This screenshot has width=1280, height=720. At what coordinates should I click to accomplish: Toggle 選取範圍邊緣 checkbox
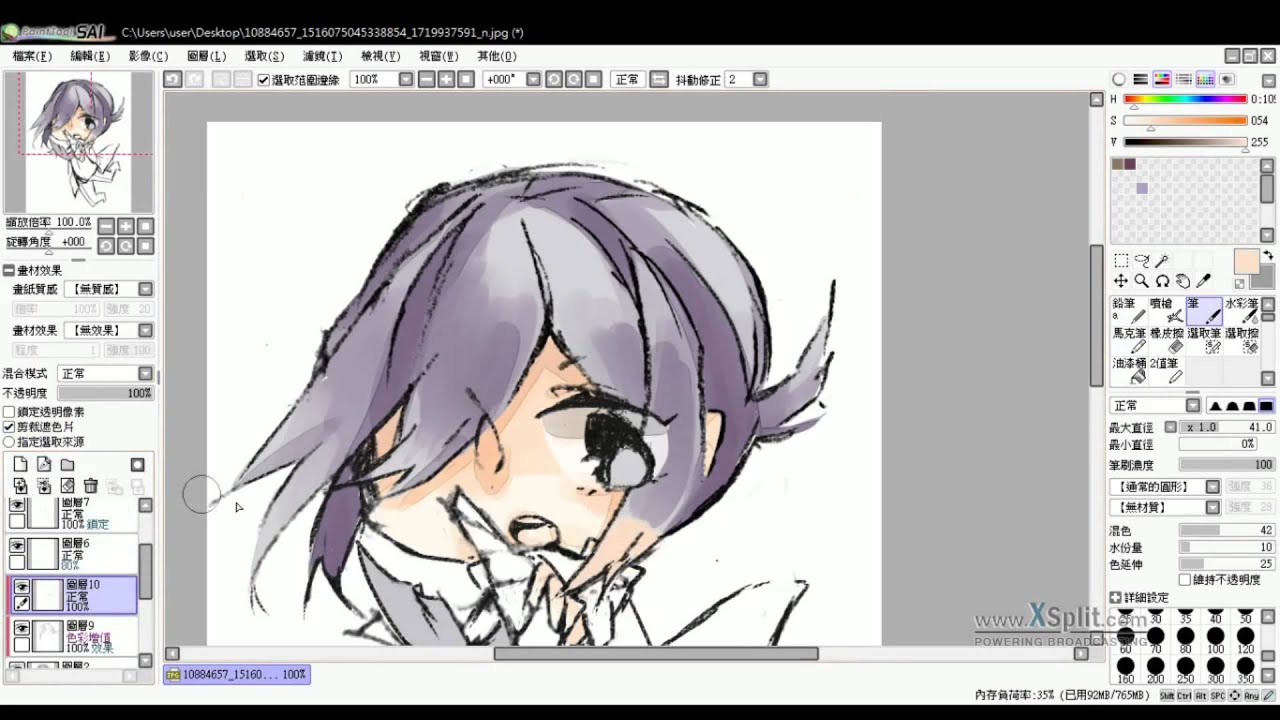coord(264,80)
